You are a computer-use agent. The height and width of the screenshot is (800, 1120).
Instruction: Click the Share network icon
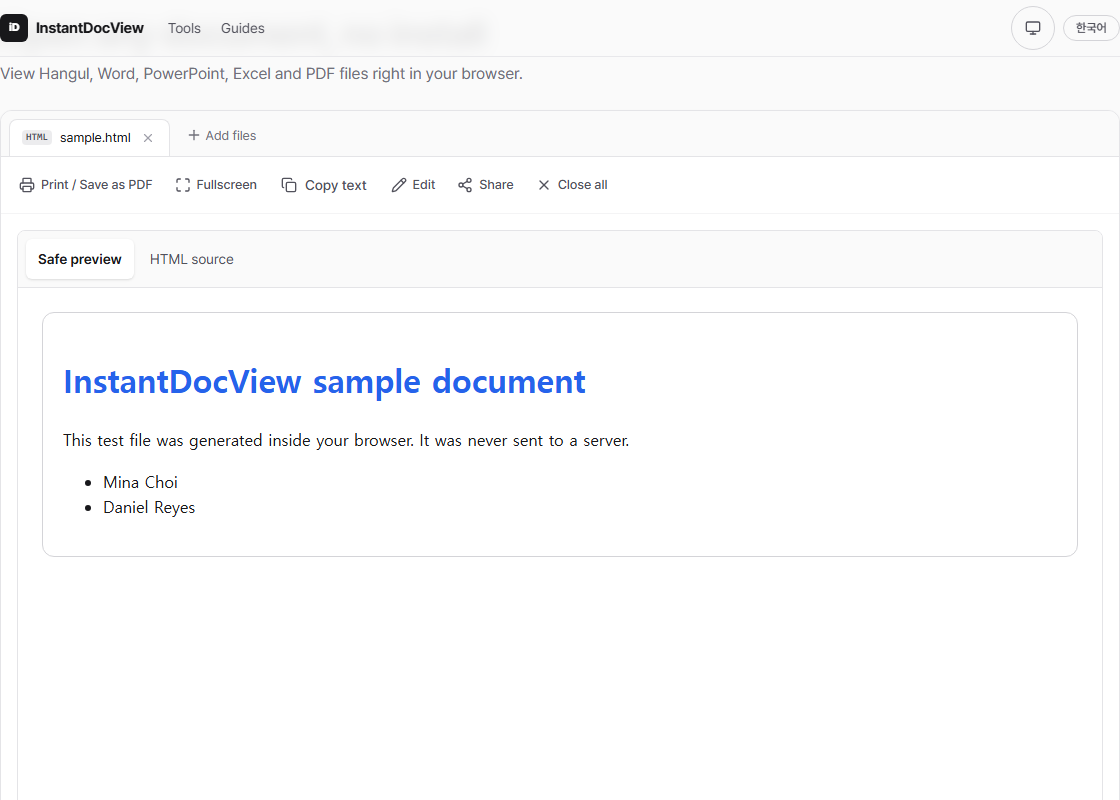coord(465,185)
